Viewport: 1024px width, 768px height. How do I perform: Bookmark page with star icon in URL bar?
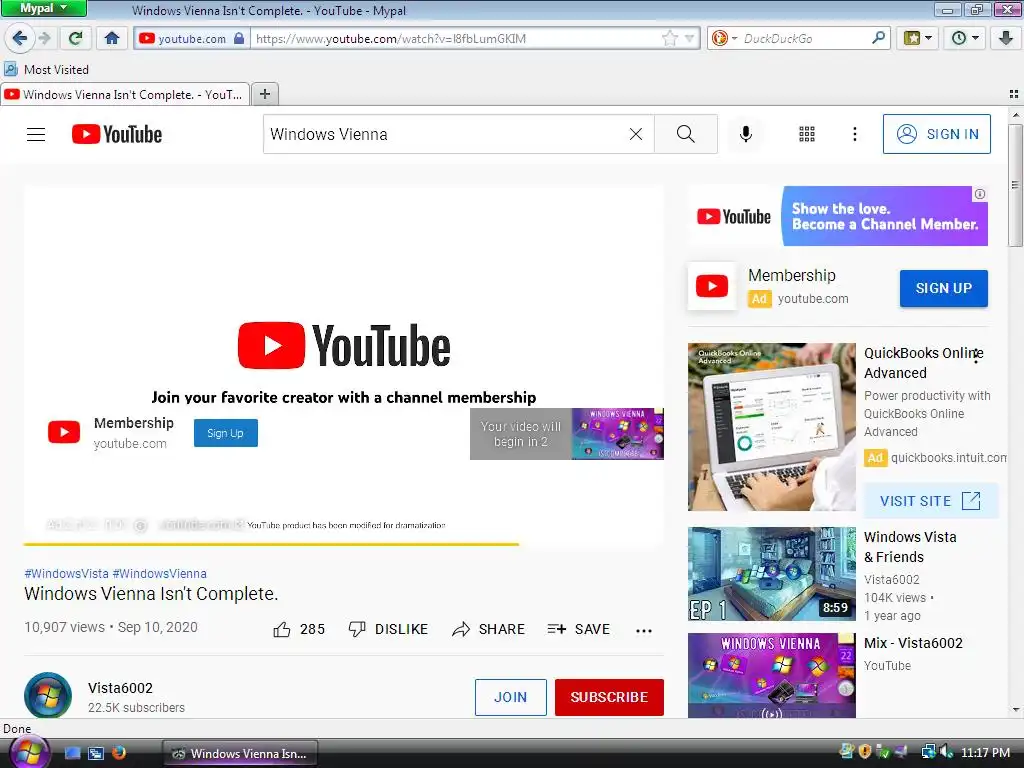(669, 39)
